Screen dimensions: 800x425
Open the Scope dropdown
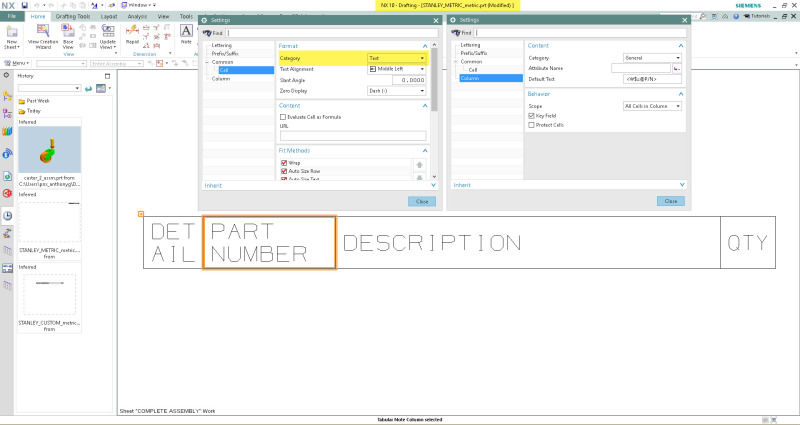tap(653, 106)
